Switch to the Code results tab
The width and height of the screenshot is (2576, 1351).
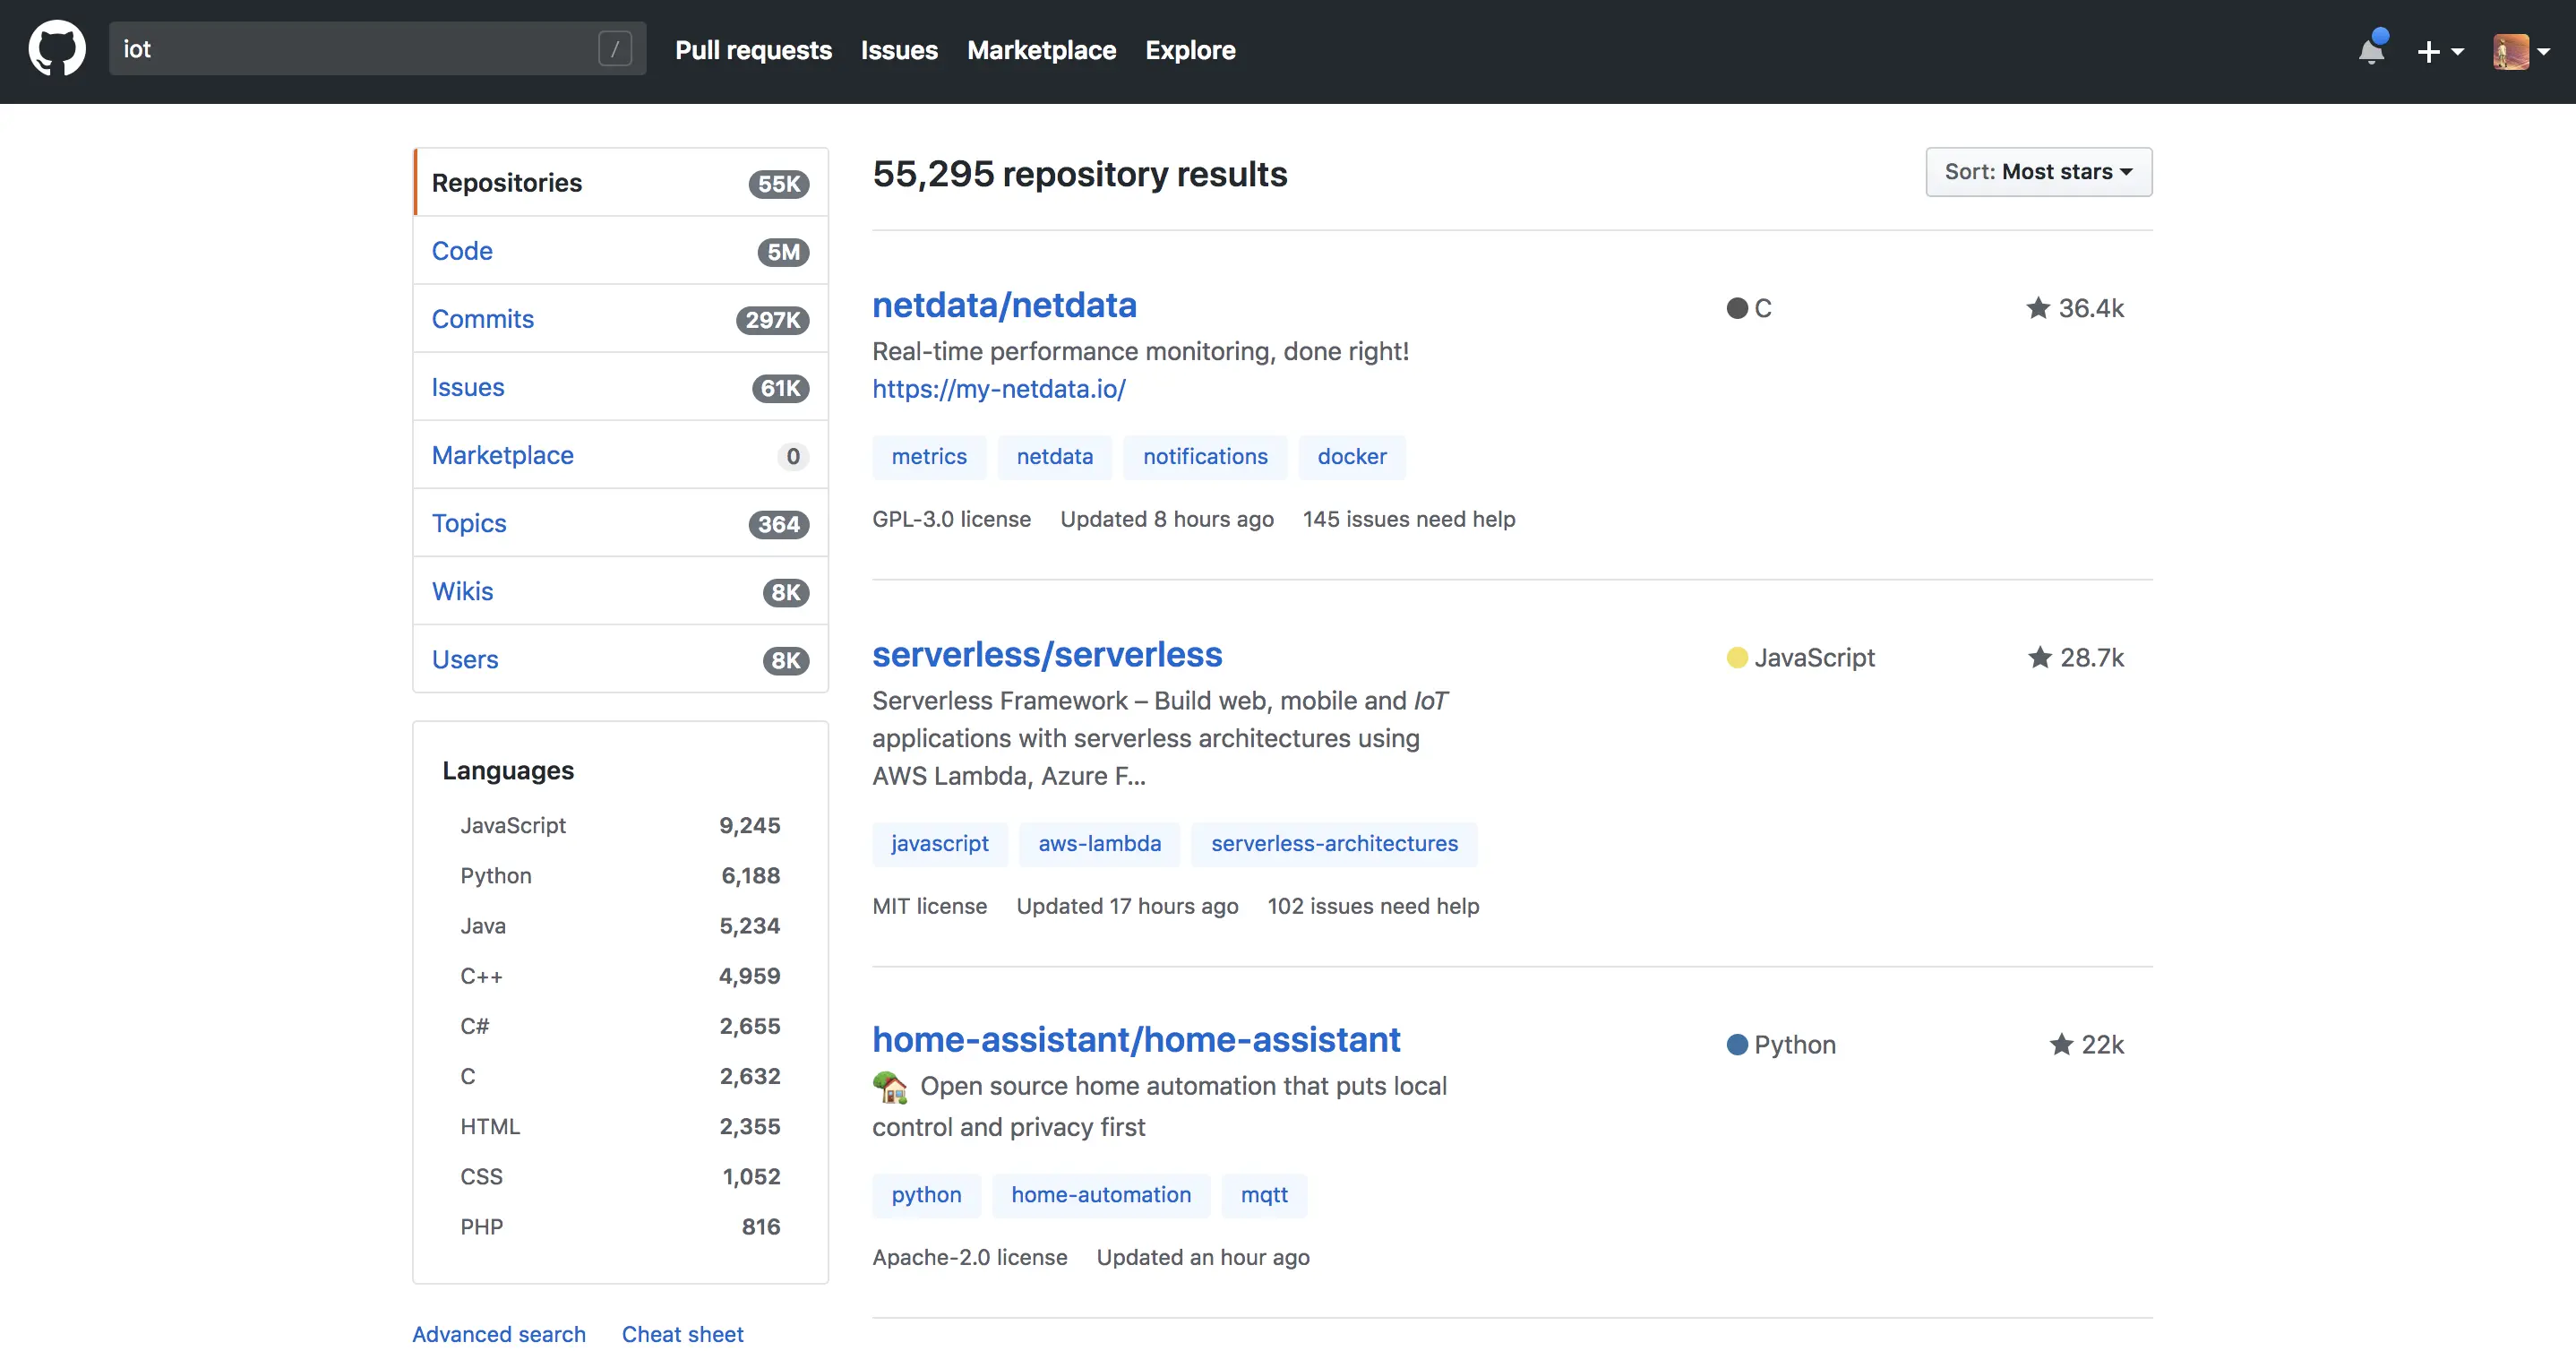(x=462, y=251)
